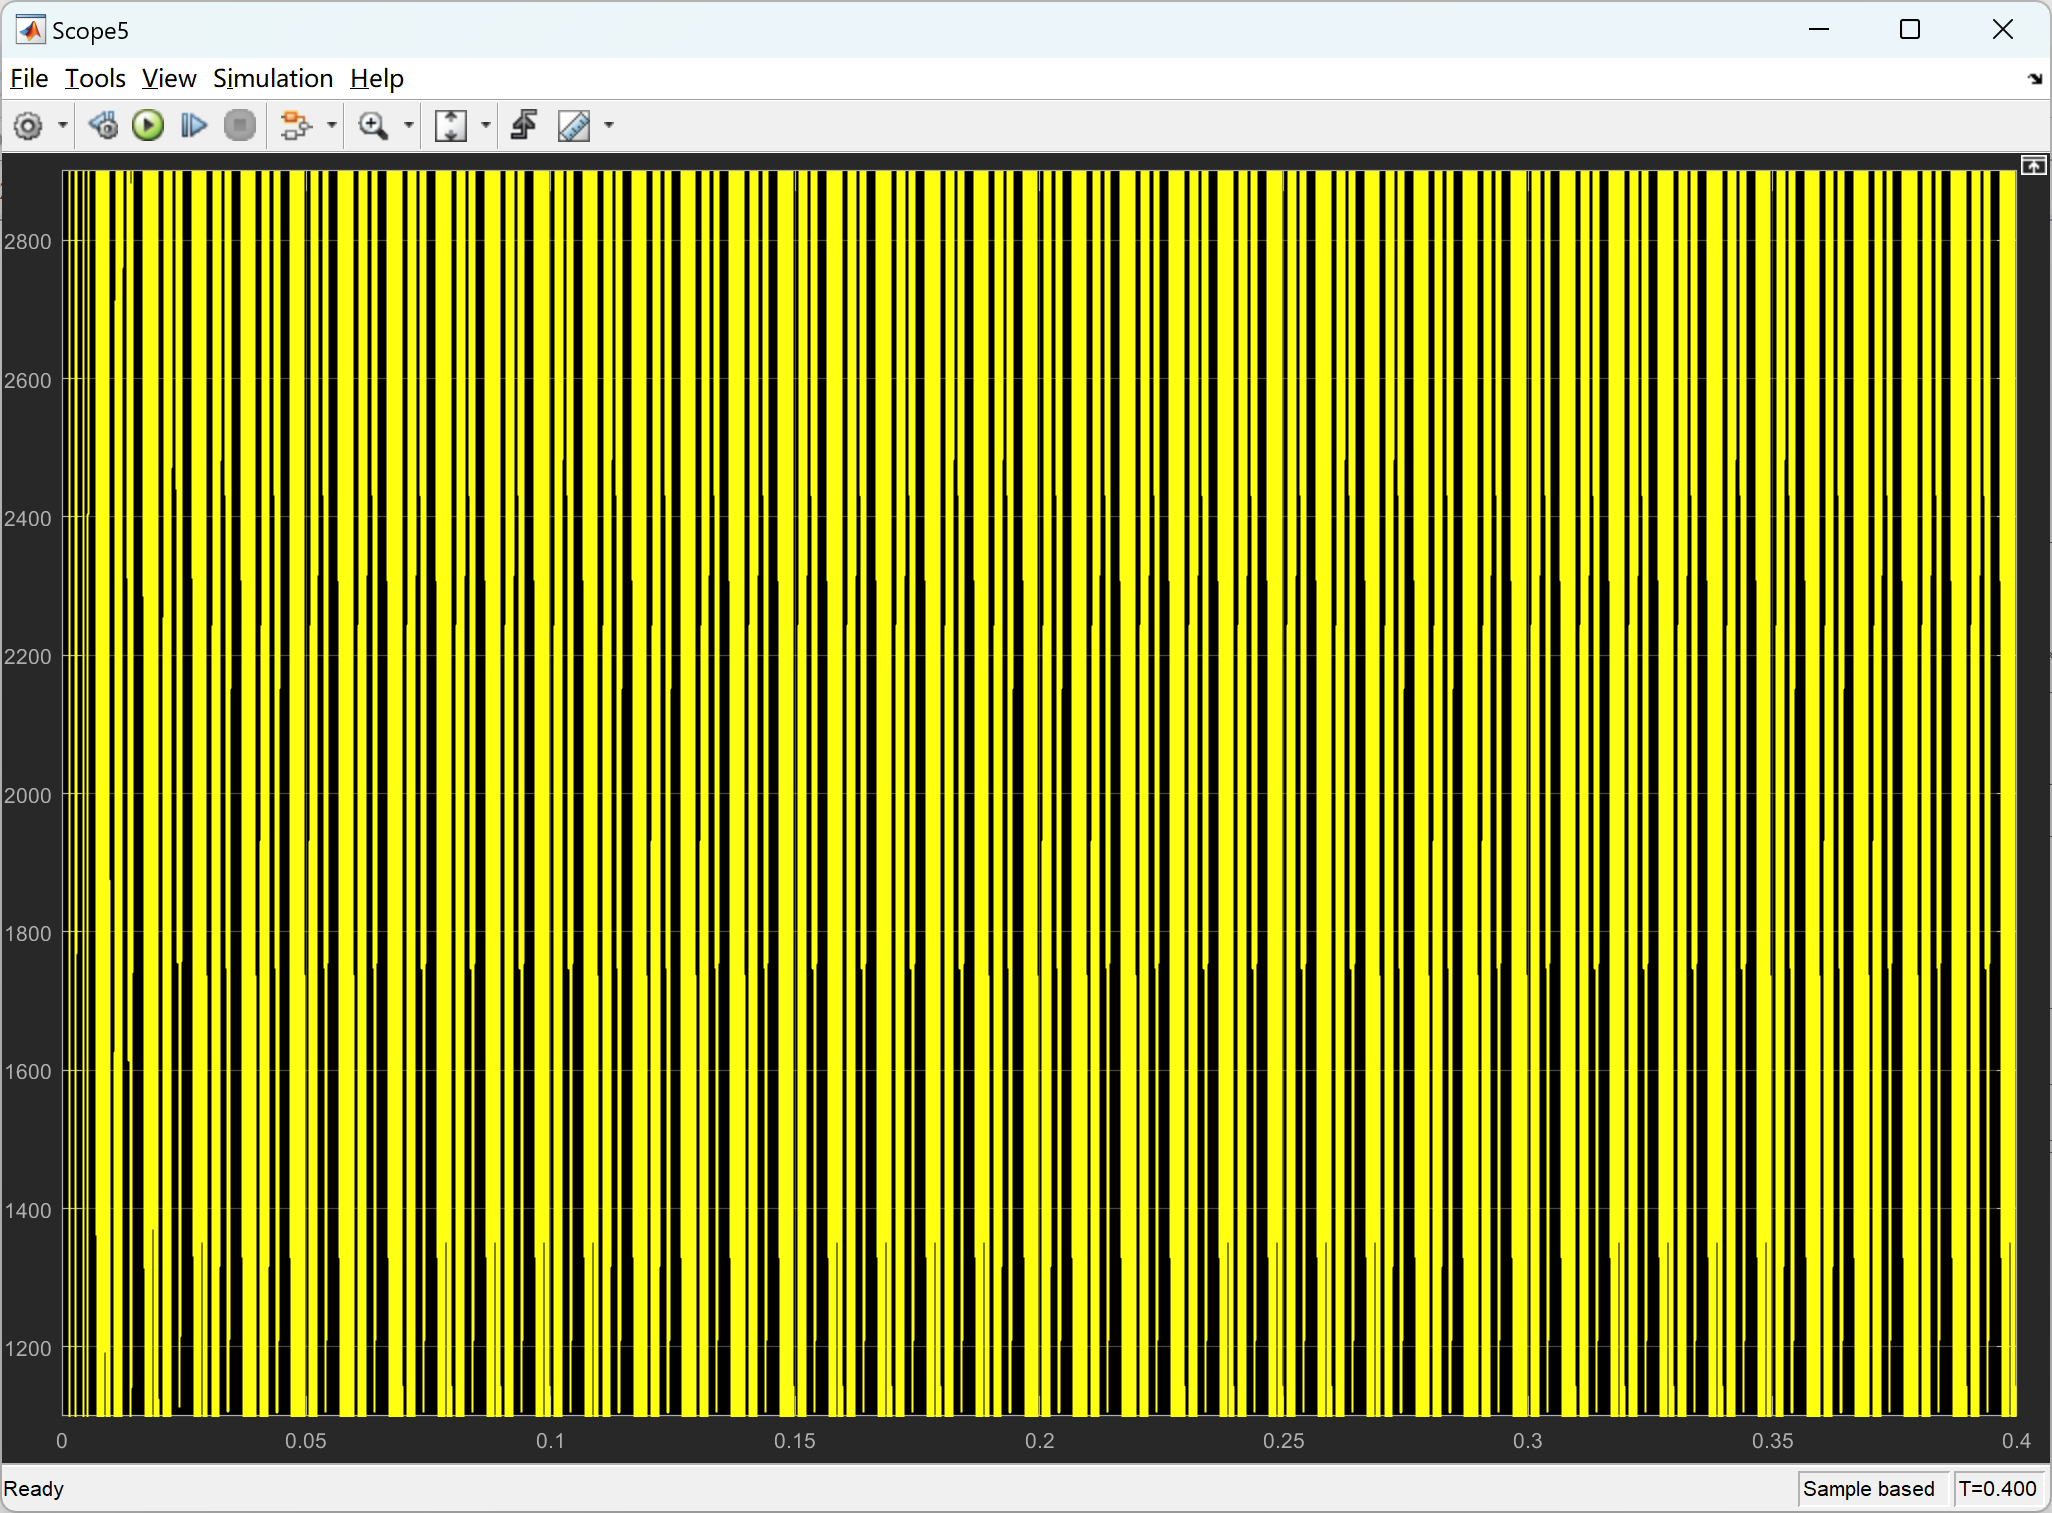Image resolution: width=2052 pixels, height=1513 pixels.
Task: Select the Zoom magnifier tool
Action: (x=373, y=126)
